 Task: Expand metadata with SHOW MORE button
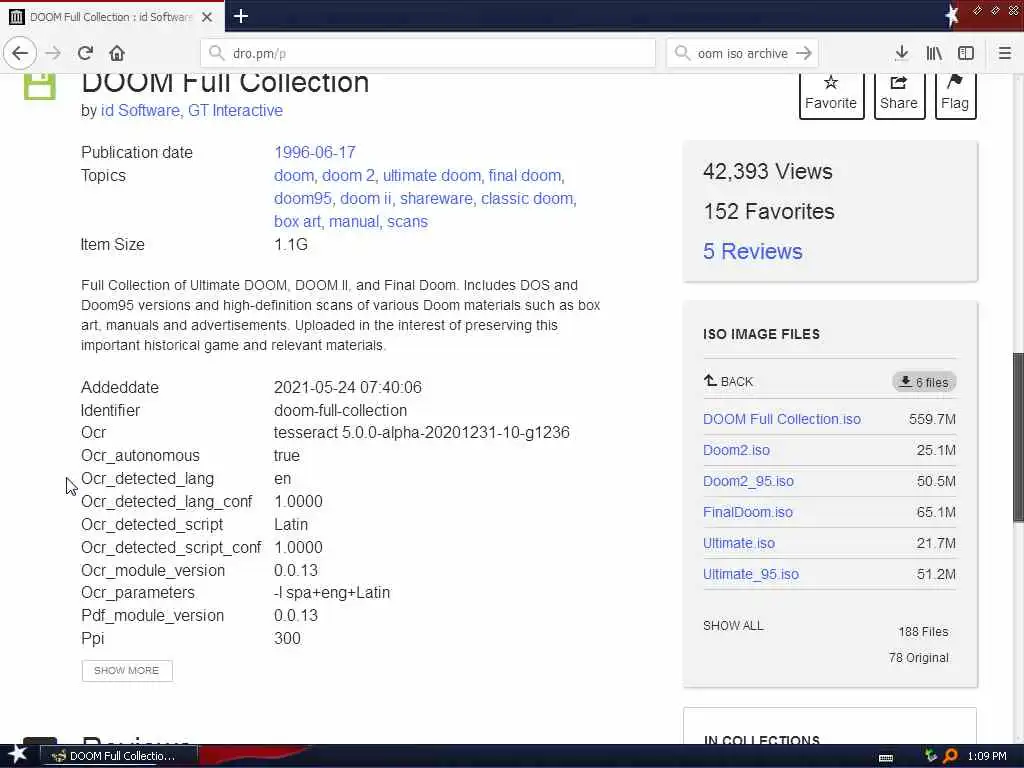click(127, 671)
